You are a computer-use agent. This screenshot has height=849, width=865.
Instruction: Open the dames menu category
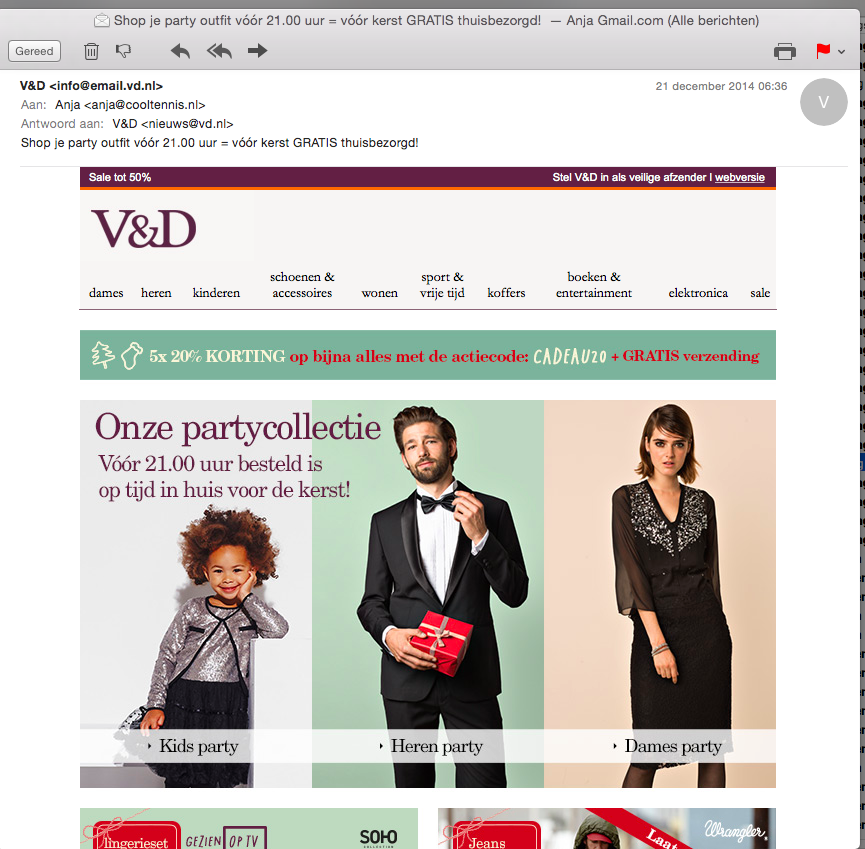[x=106, y=293]
